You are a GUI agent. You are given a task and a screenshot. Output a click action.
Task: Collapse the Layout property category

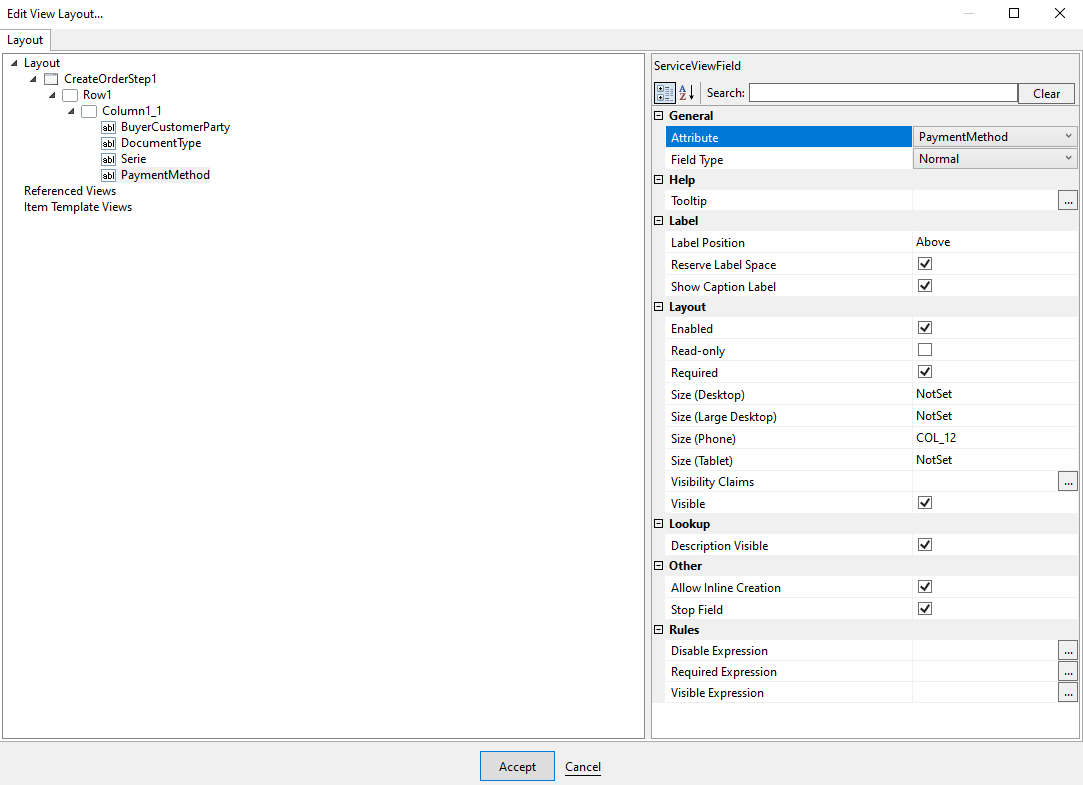659,307
